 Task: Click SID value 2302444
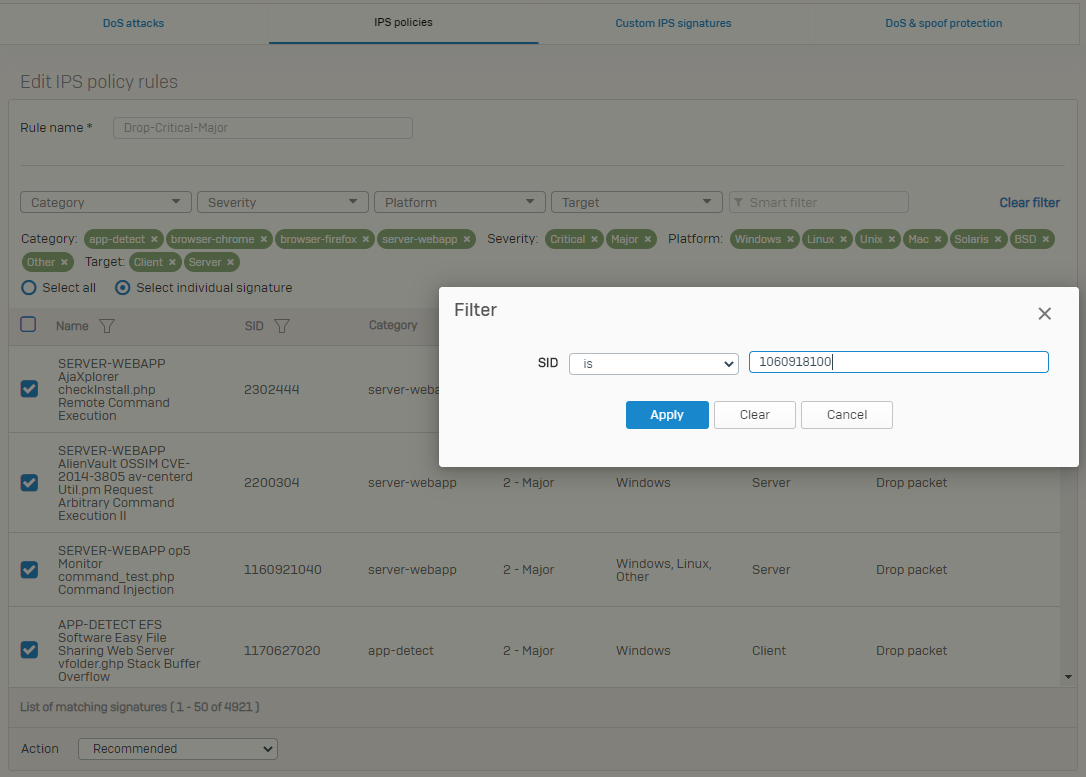272,389
